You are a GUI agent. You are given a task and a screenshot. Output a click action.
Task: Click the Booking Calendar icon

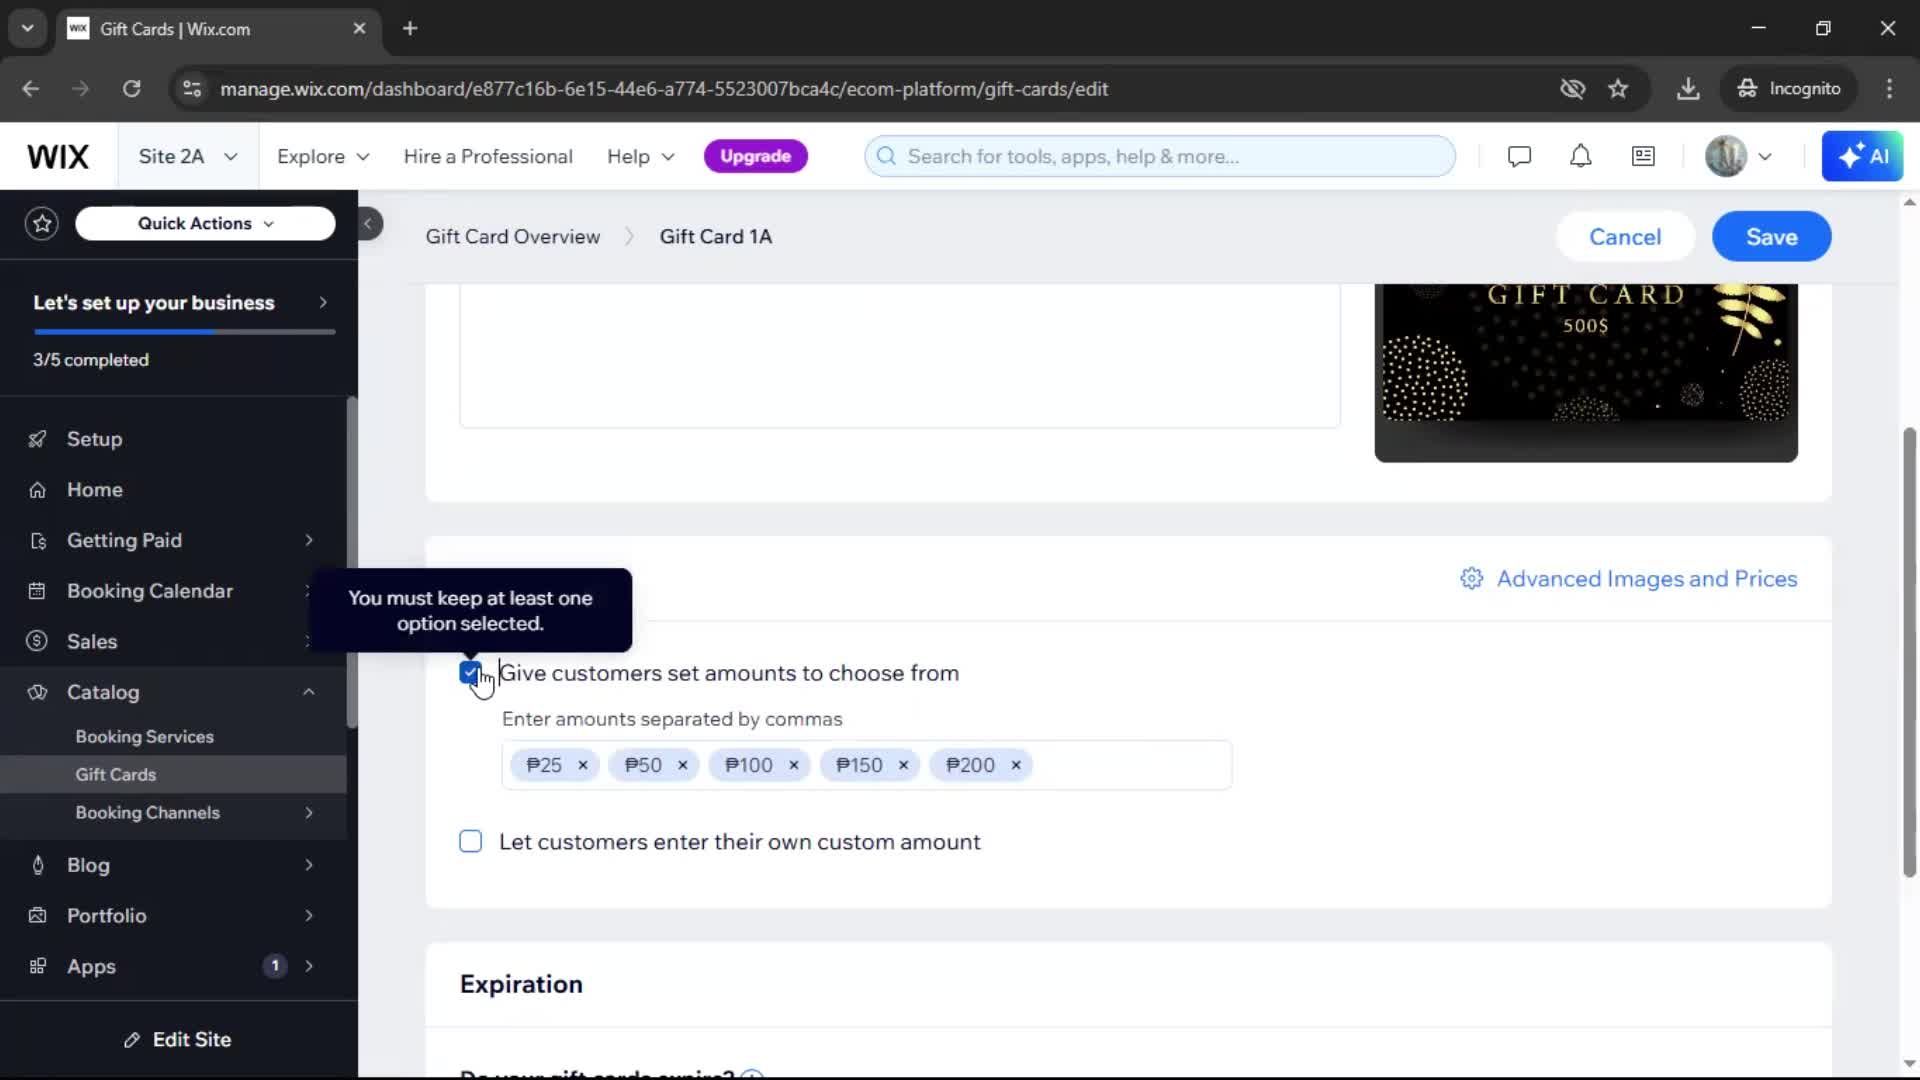coord(37,591)
